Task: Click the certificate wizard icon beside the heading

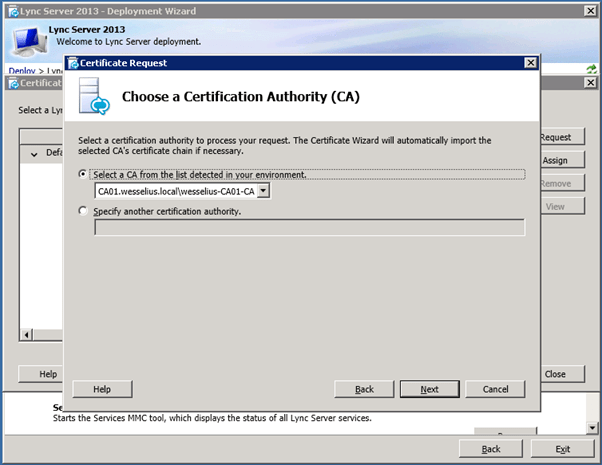Action: click(95, 97)
